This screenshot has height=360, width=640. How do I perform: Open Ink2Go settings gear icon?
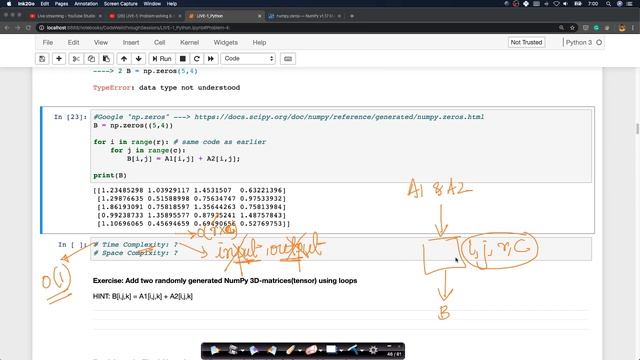coord(373,350)
